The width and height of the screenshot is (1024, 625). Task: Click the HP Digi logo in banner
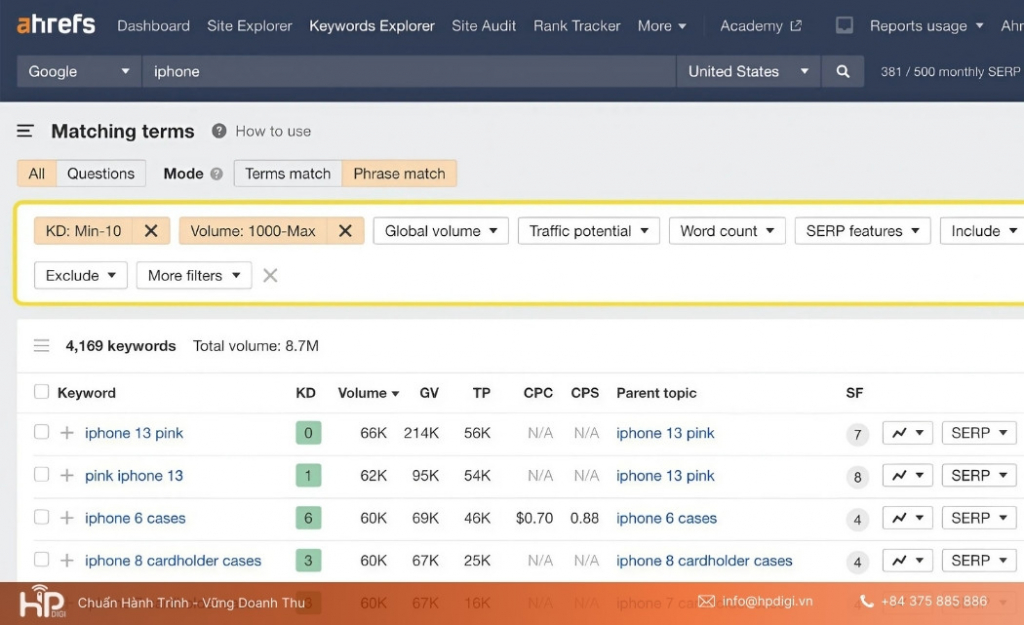tap(42, 601)
